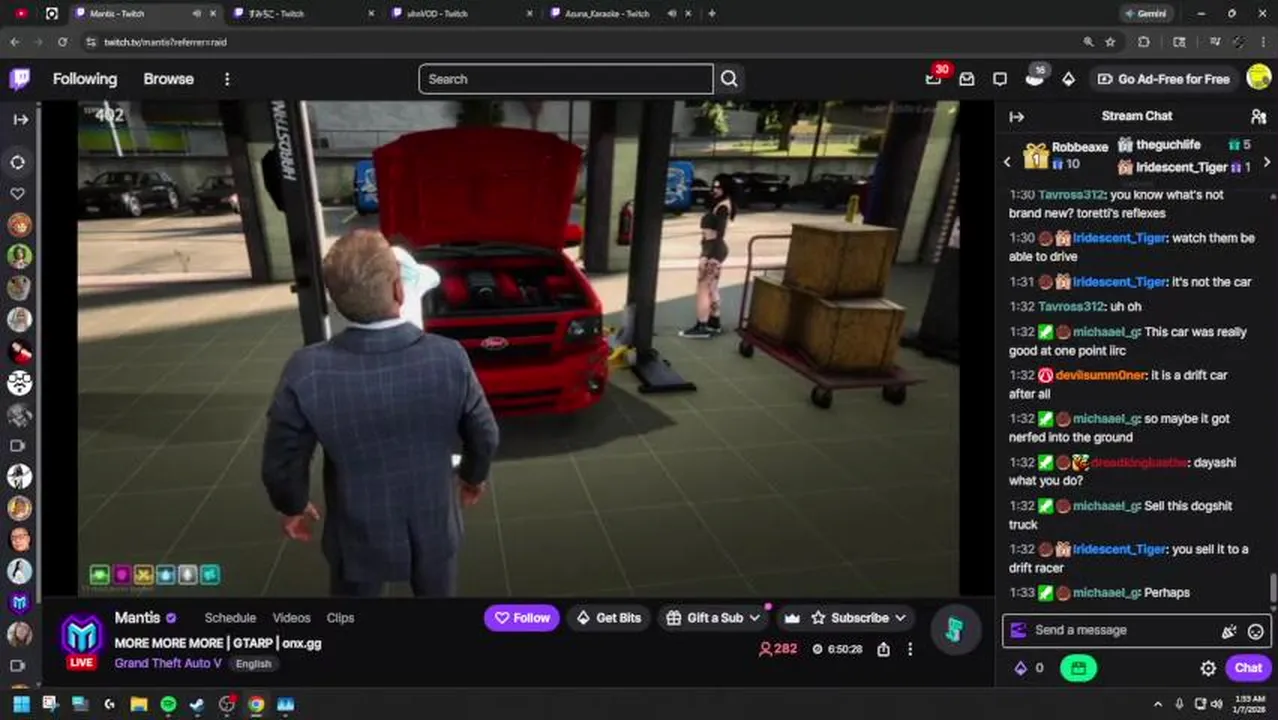Image resolution: width=1278 pixels, height=720 pixels.
Task: Open the user profile avatar menu
Action: [x=1259, y=78]
